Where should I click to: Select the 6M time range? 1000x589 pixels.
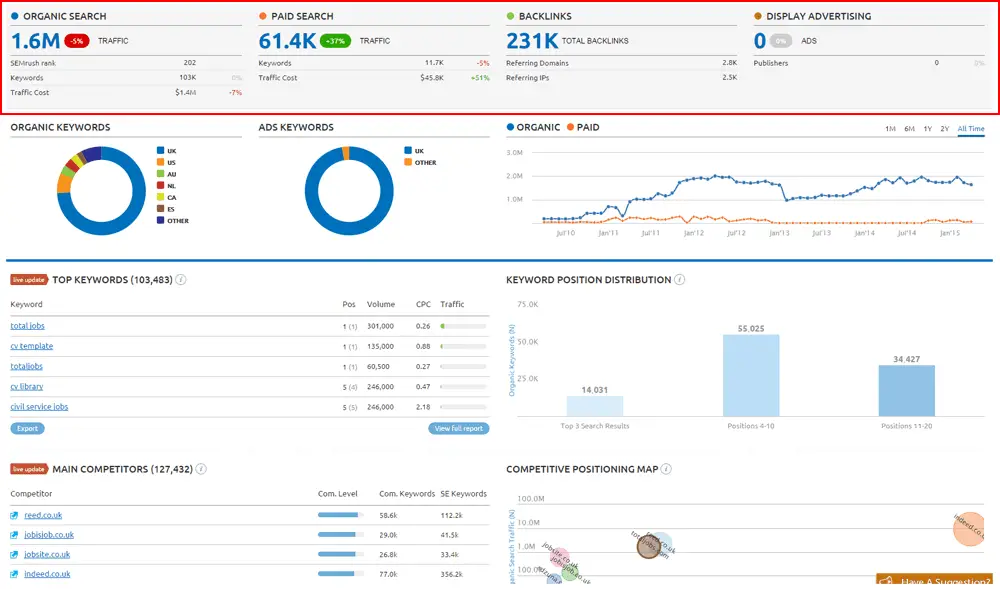click(909, 129)
